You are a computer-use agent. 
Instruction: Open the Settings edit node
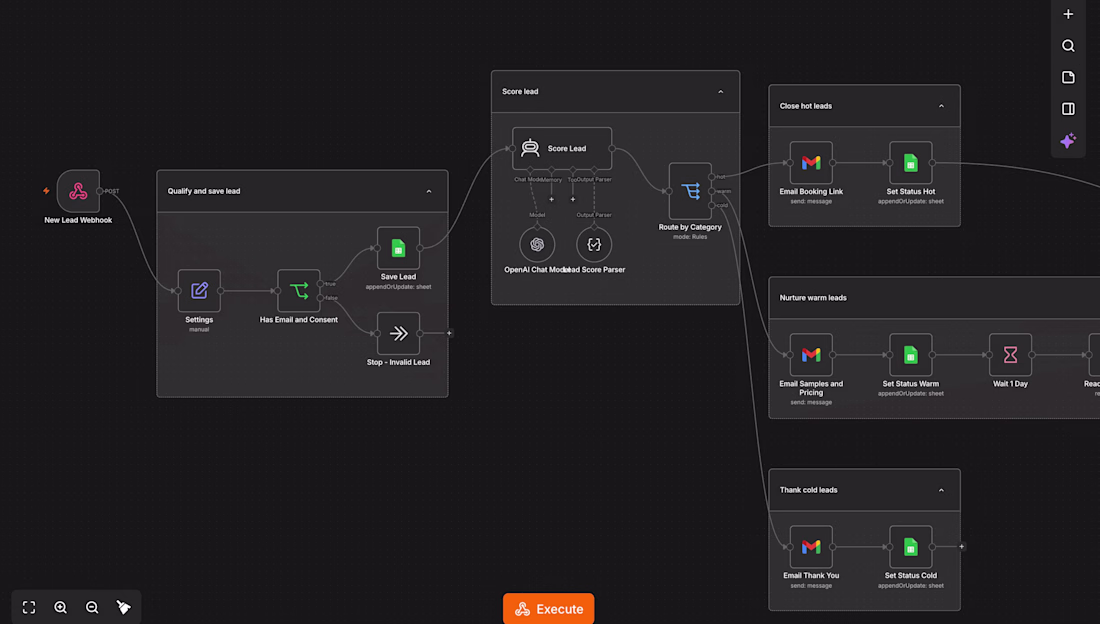coord(199,291)
